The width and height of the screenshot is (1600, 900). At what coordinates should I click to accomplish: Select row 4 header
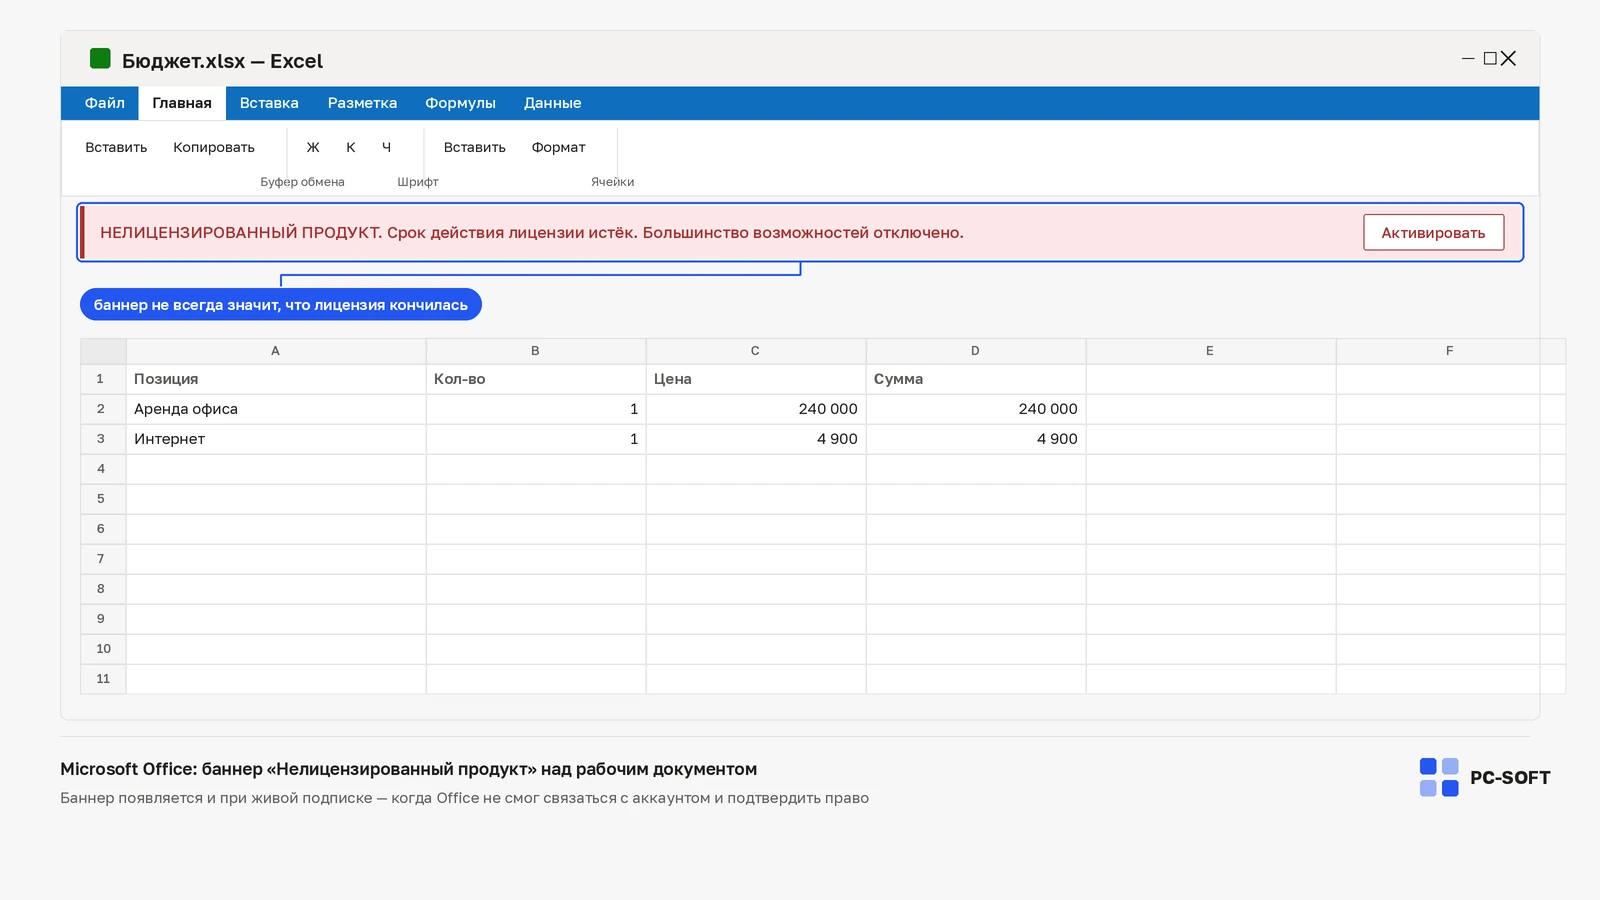pos(103,469)
